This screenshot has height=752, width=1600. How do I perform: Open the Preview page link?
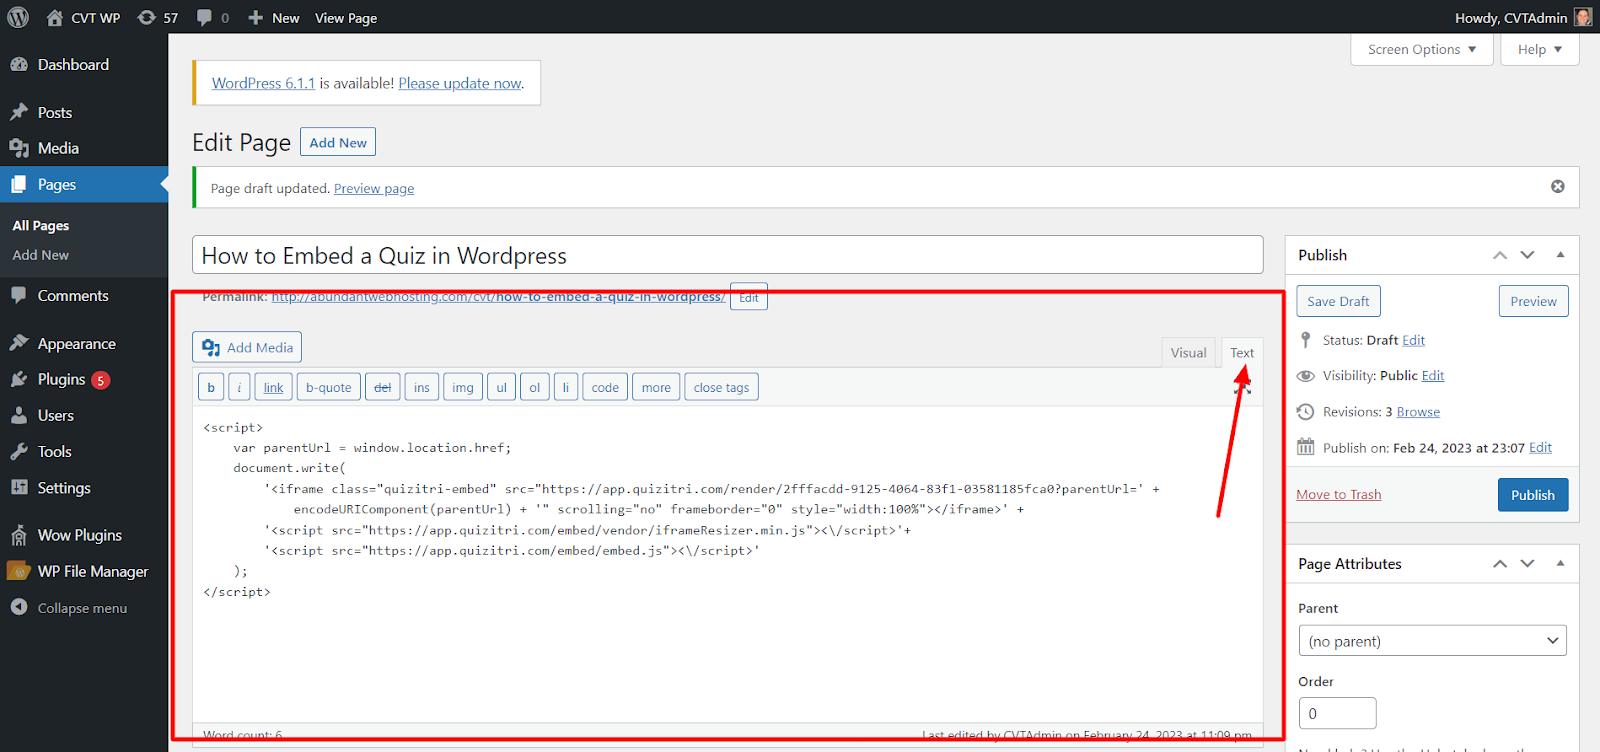374,188
